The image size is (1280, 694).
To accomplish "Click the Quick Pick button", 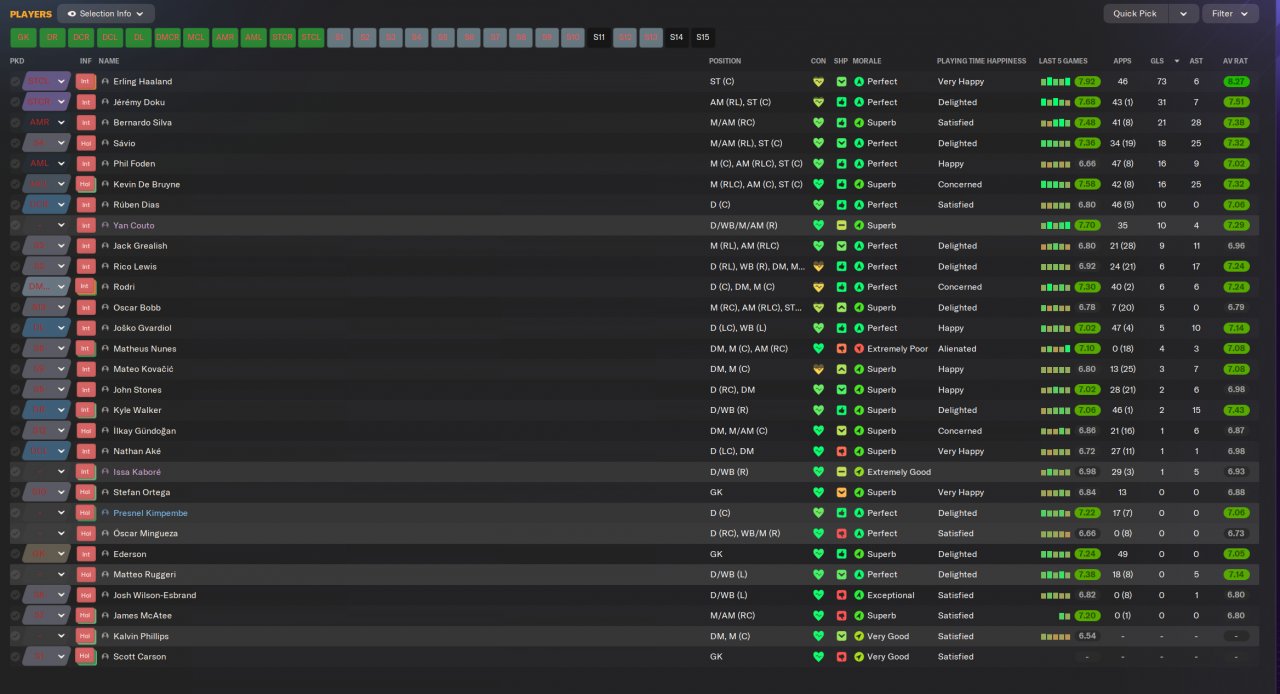I will click(x=1135, y=14).
